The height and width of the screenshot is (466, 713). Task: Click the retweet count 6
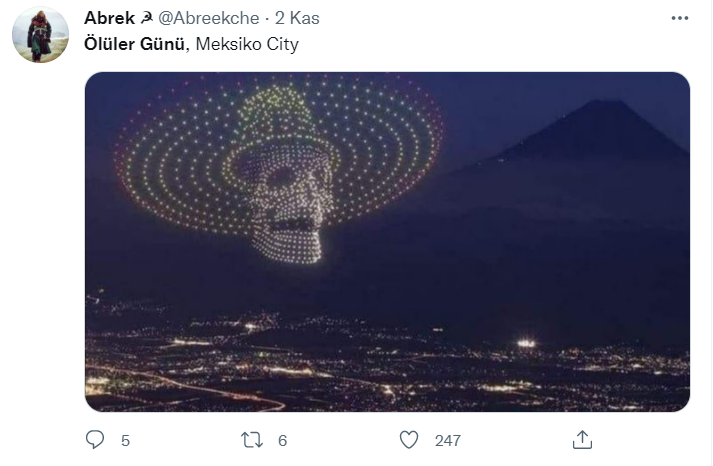tap(283, 440)
